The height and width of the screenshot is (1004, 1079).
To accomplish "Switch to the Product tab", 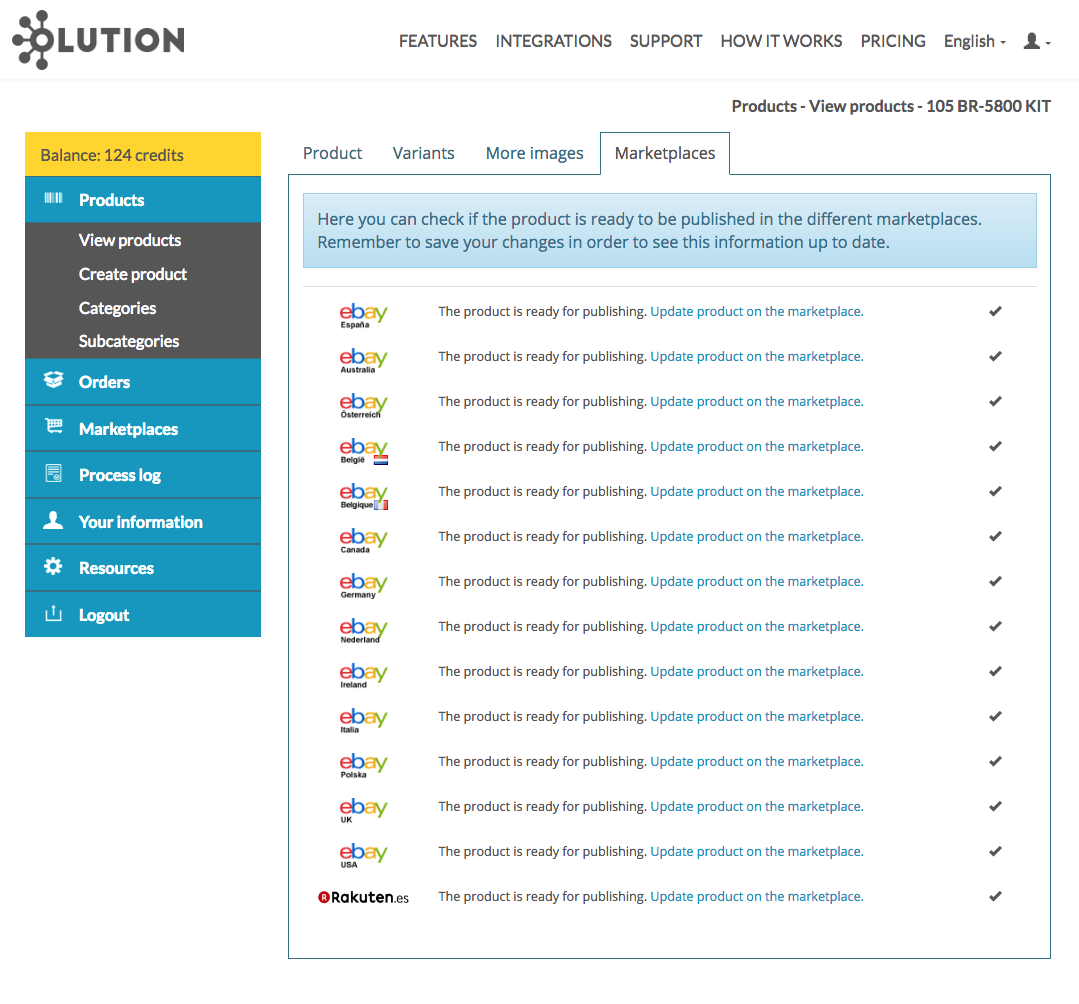I will (332, 153).
